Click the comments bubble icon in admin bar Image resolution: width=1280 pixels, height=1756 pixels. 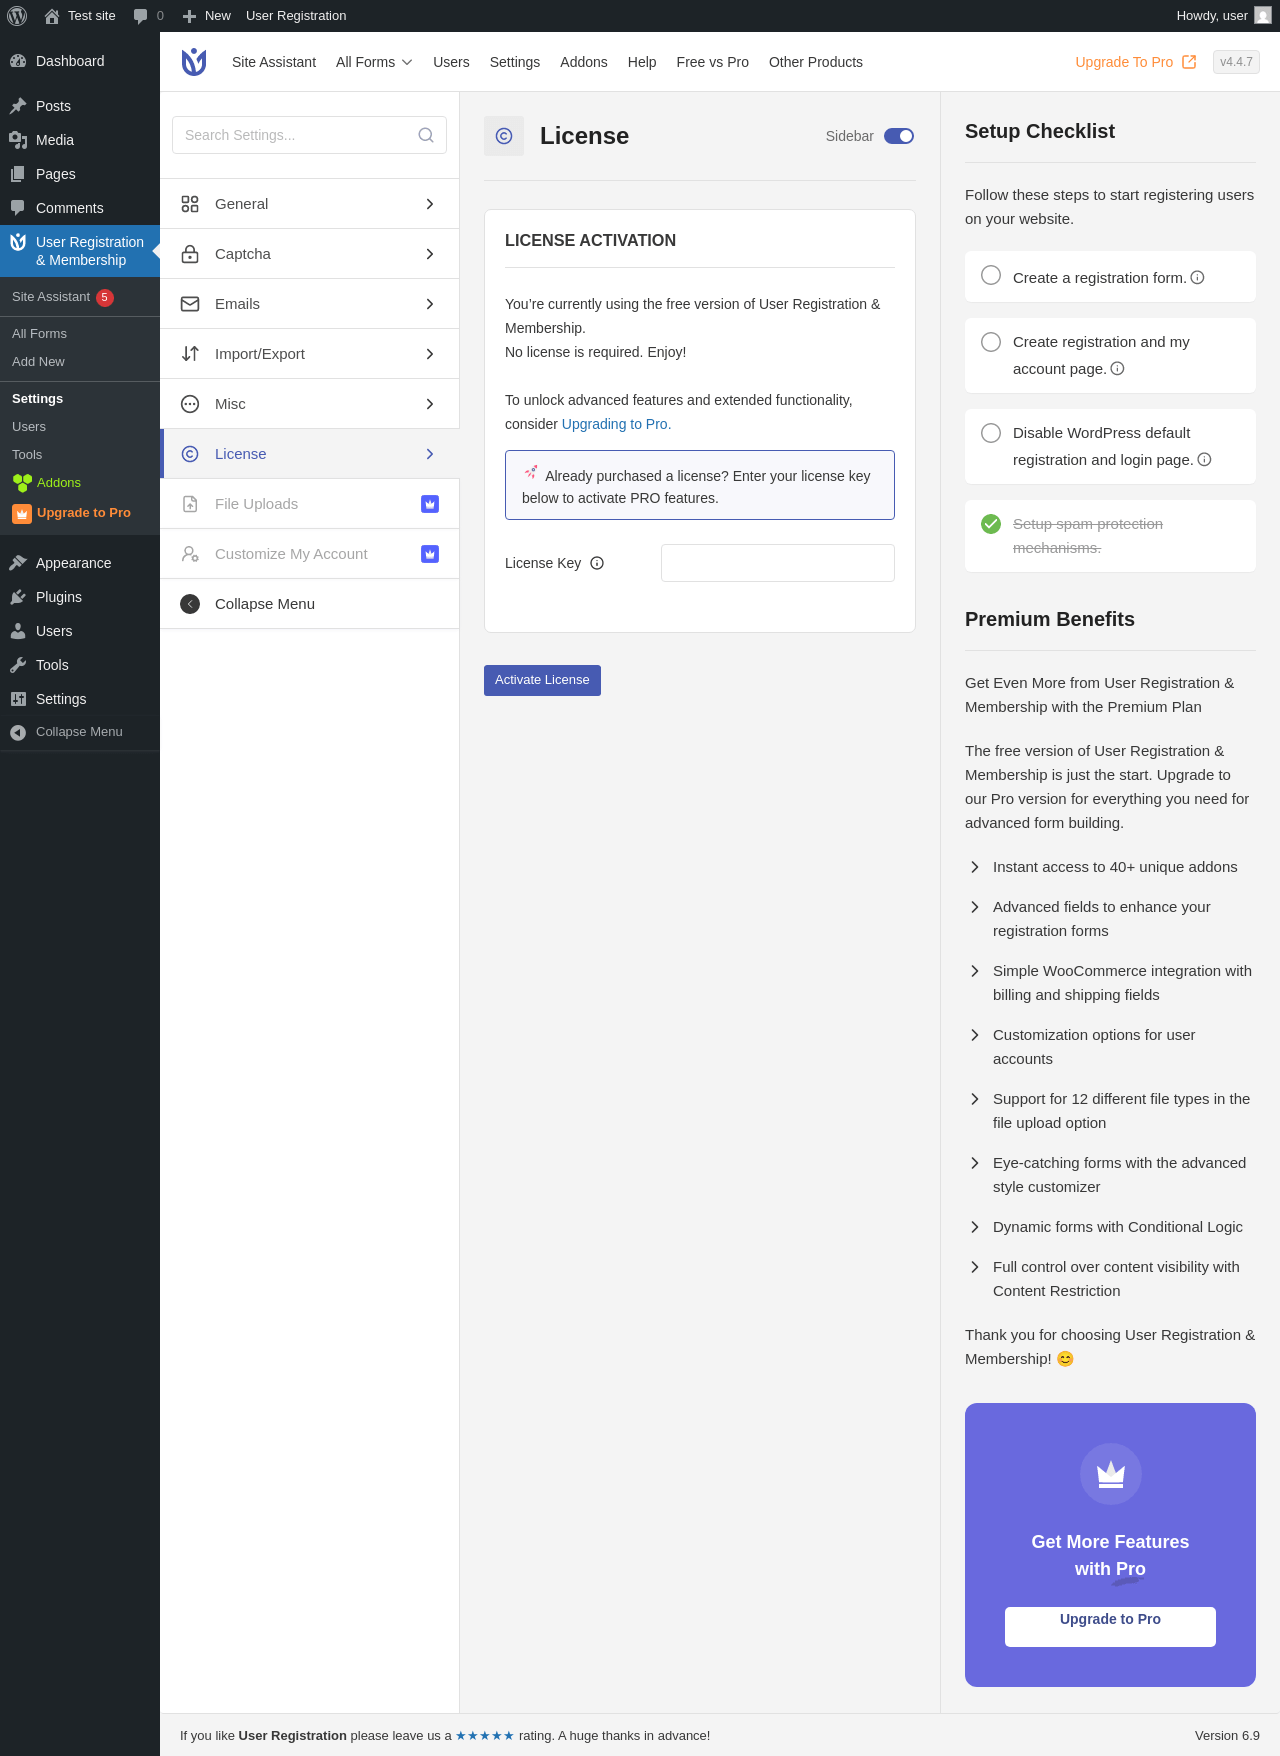(141, 16)
